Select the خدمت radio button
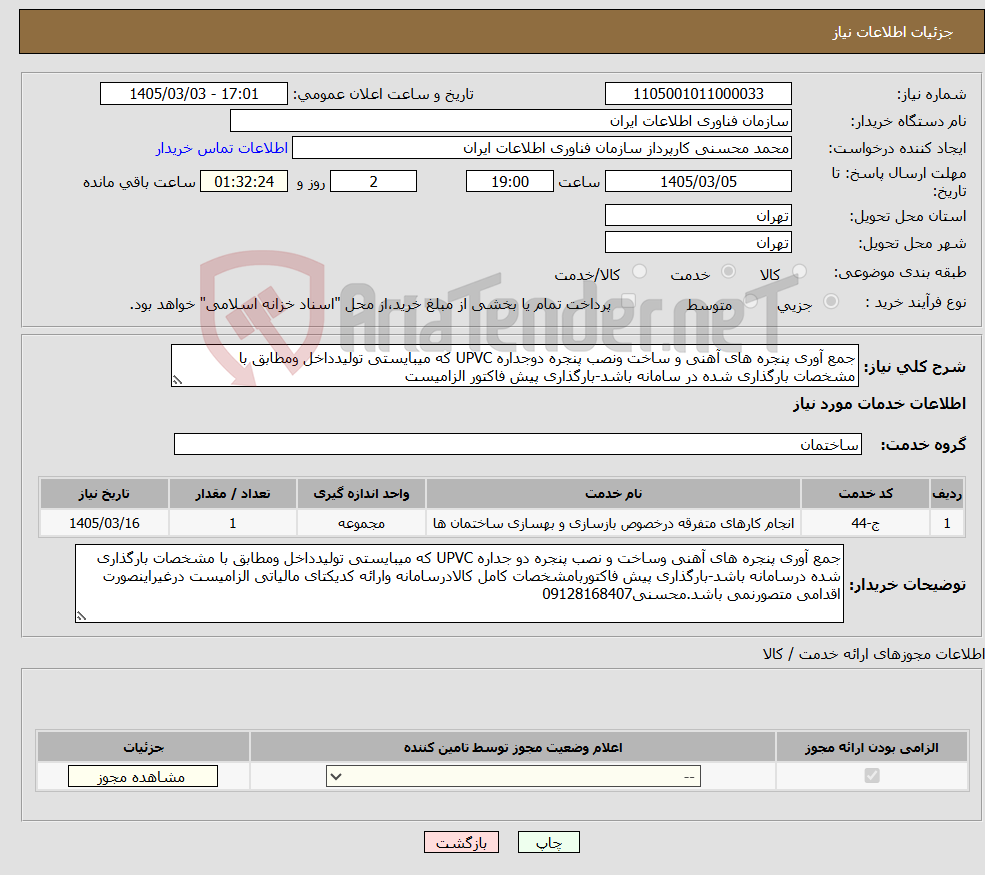Screen dimensions: 985x875 [728, 271]
